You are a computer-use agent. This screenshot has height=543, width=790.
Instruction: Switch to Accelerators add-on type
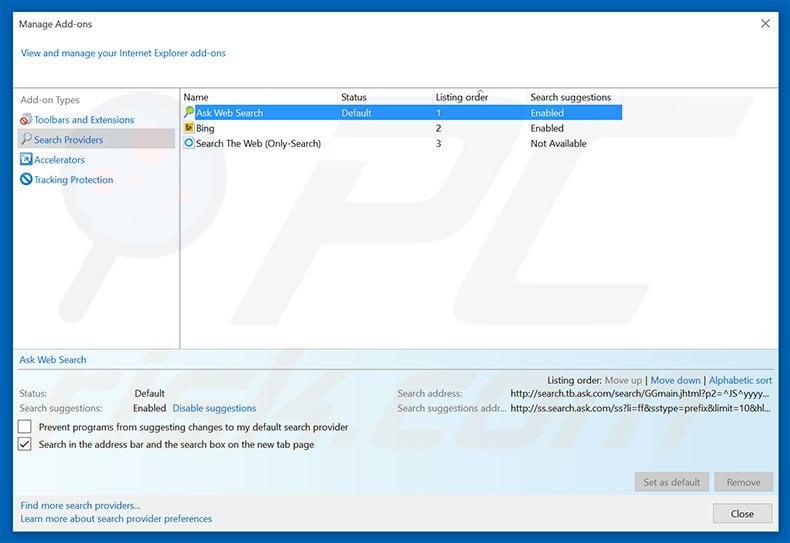click(59, 160)
